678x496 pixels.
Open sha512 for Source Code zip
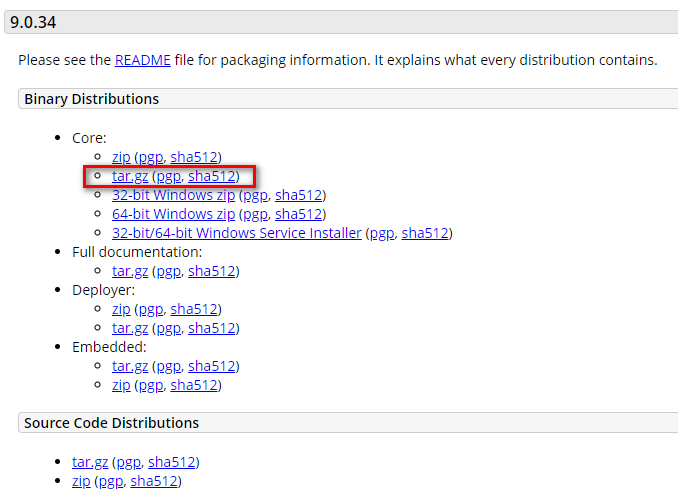(x=154, y=481)
